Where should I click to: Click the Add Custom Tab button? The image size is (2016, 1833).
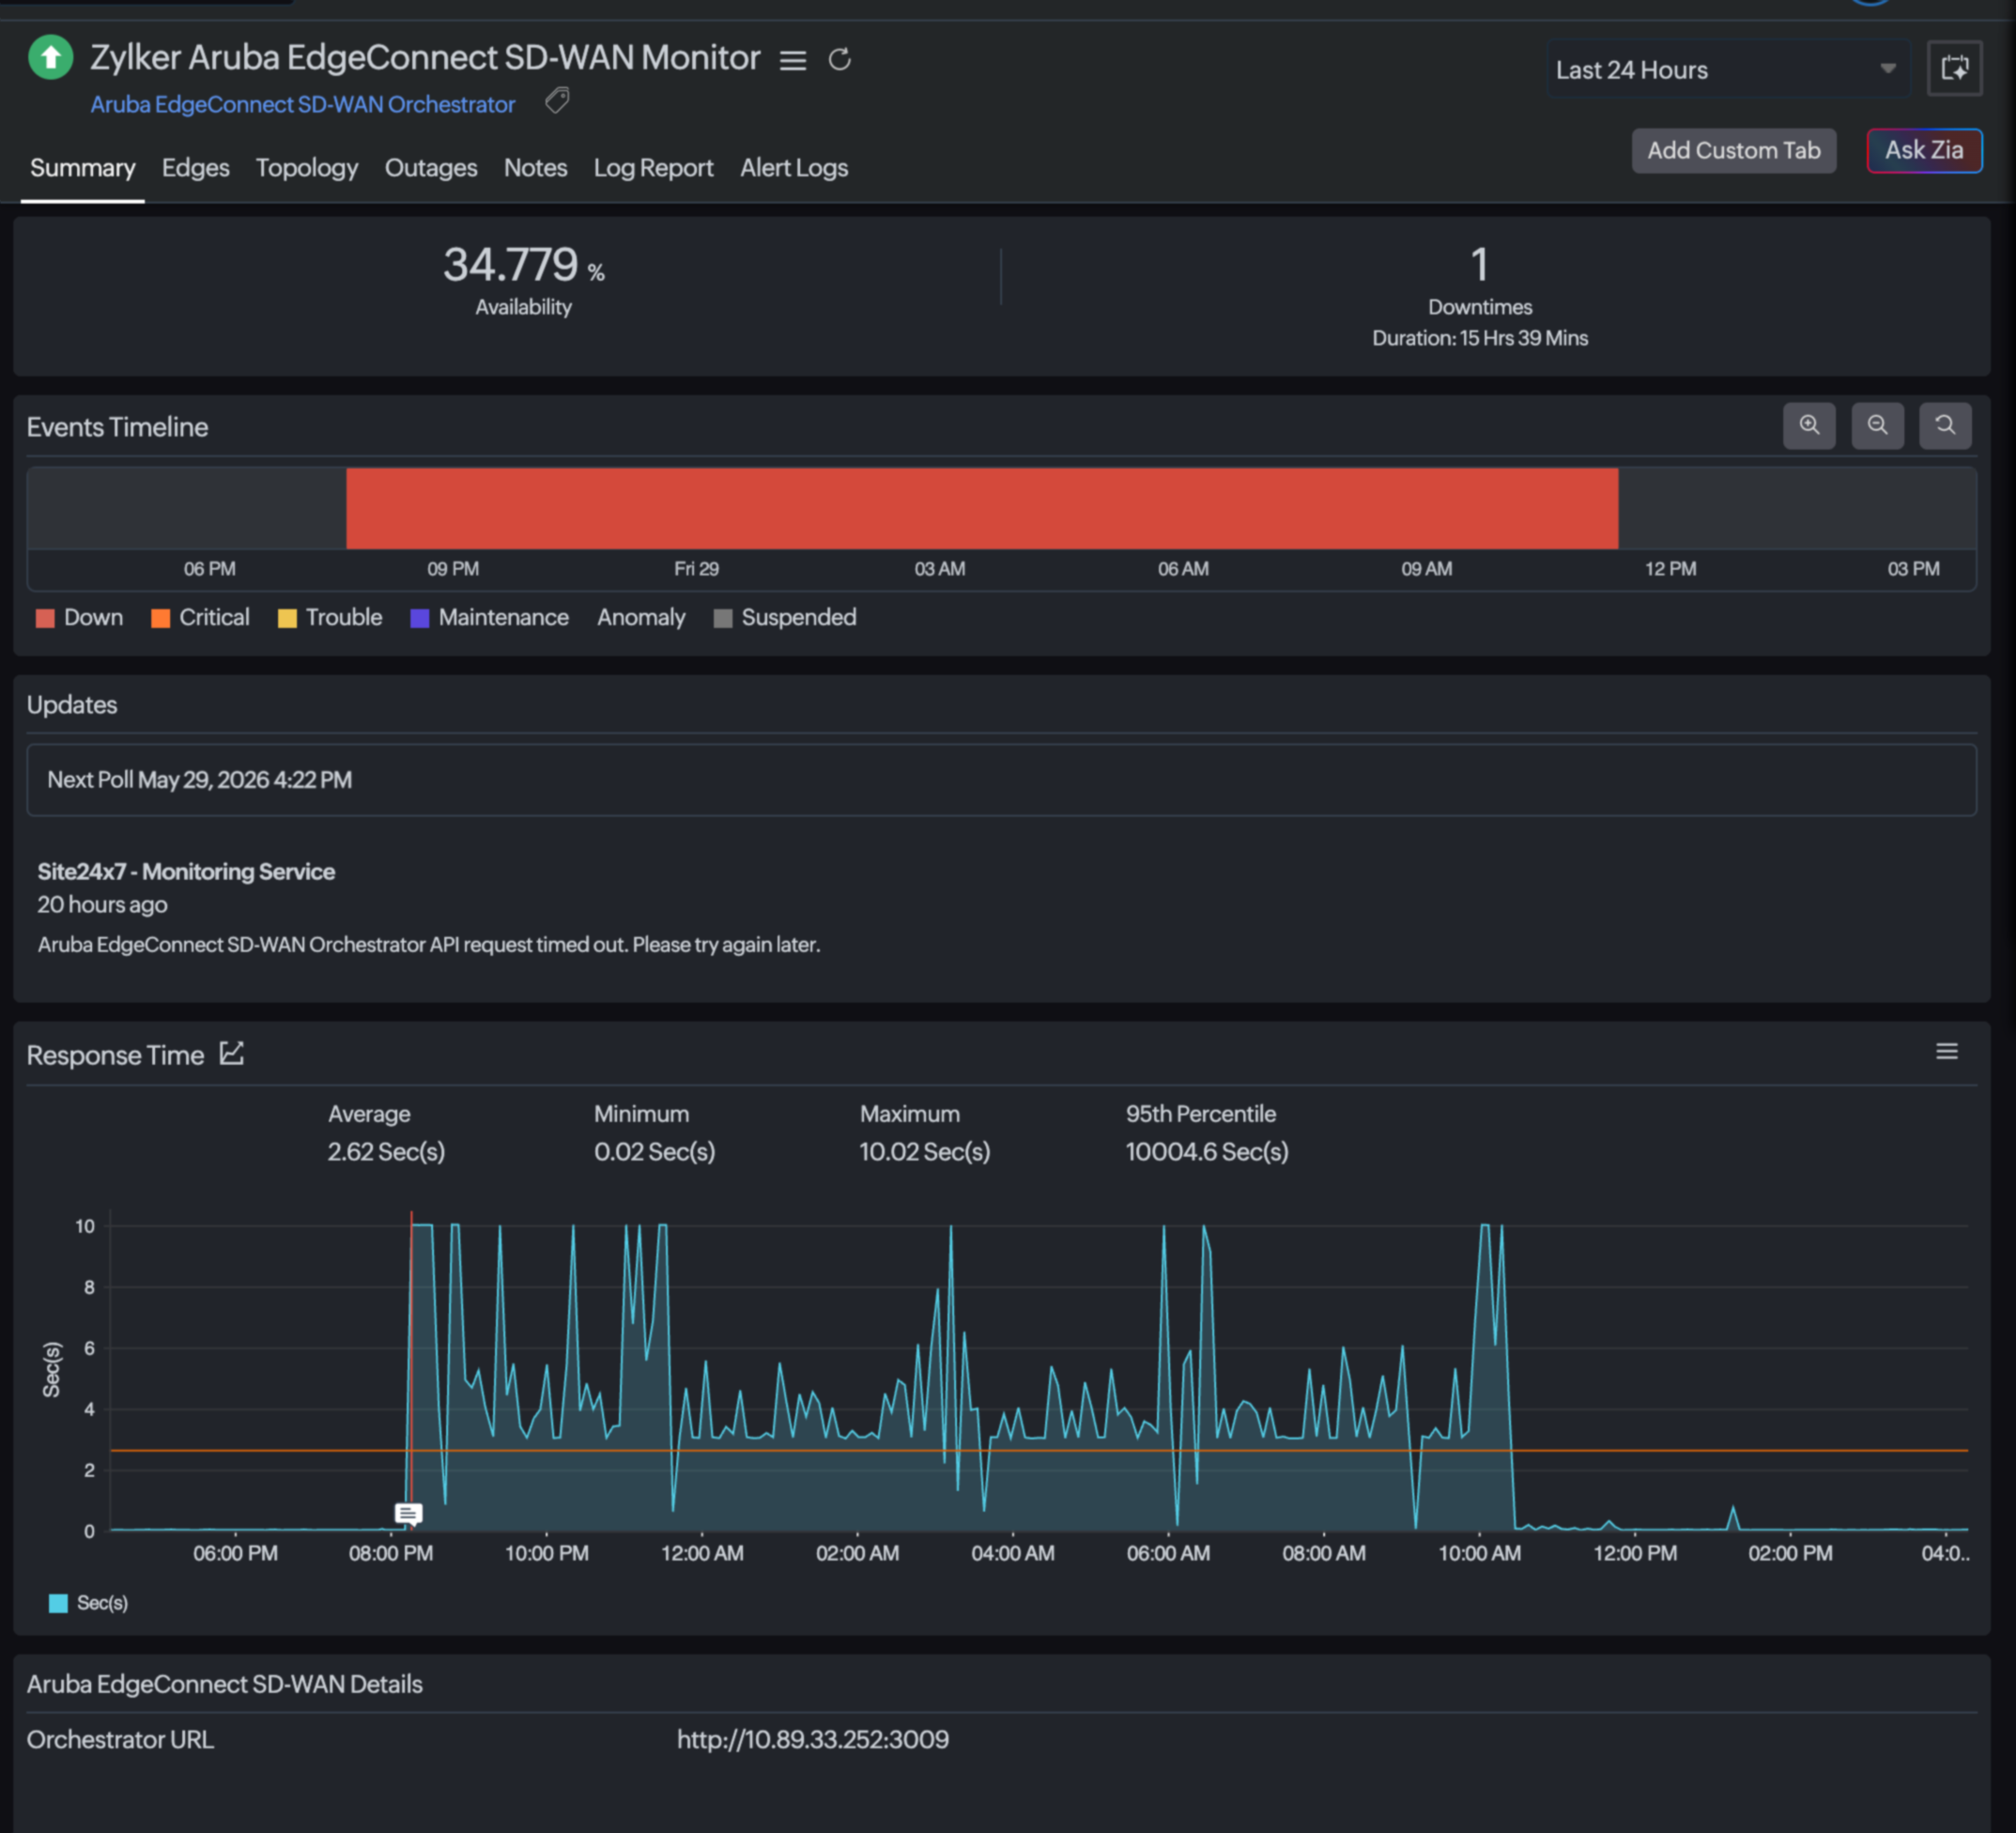1733,151
